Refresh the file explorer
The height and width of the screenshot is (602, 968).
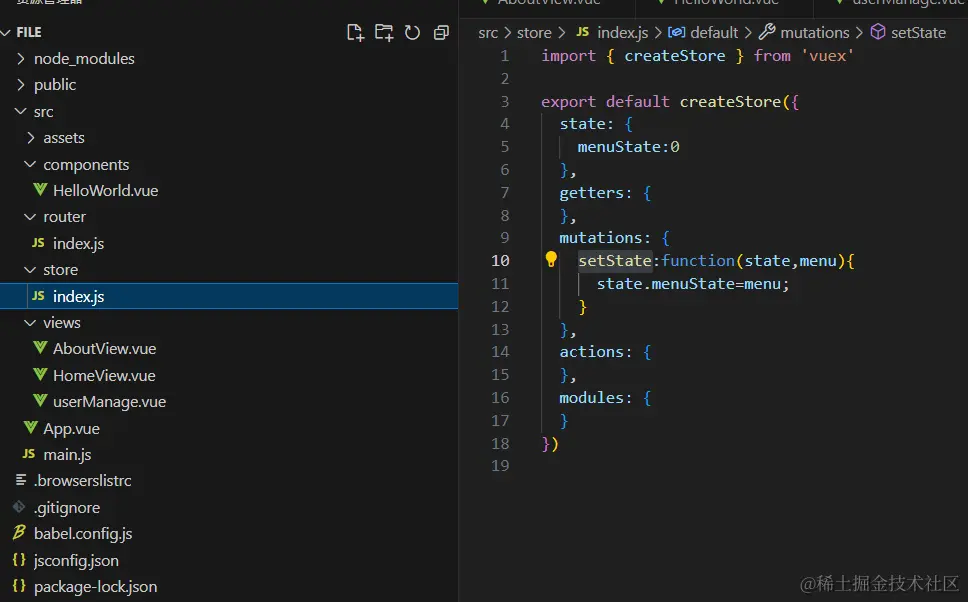[x=412, y=33]
